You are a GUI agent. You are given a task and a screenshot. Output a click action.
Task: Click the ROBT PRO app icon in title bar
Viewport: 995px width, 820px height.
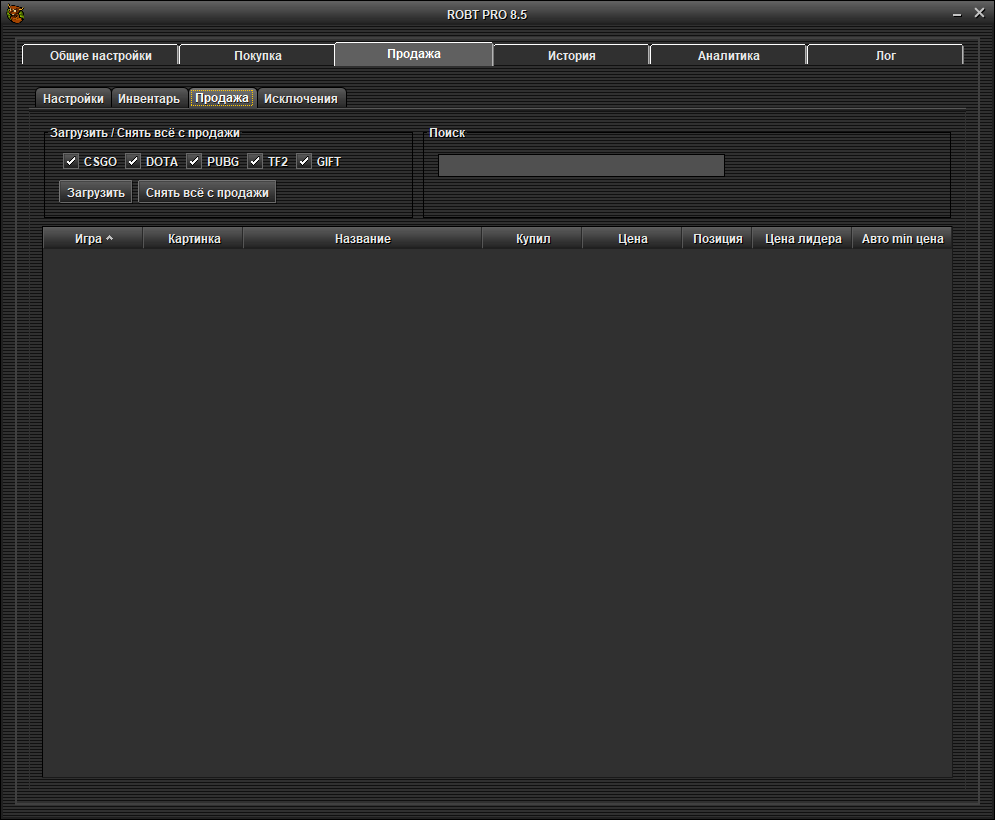(x=16, y=14)
